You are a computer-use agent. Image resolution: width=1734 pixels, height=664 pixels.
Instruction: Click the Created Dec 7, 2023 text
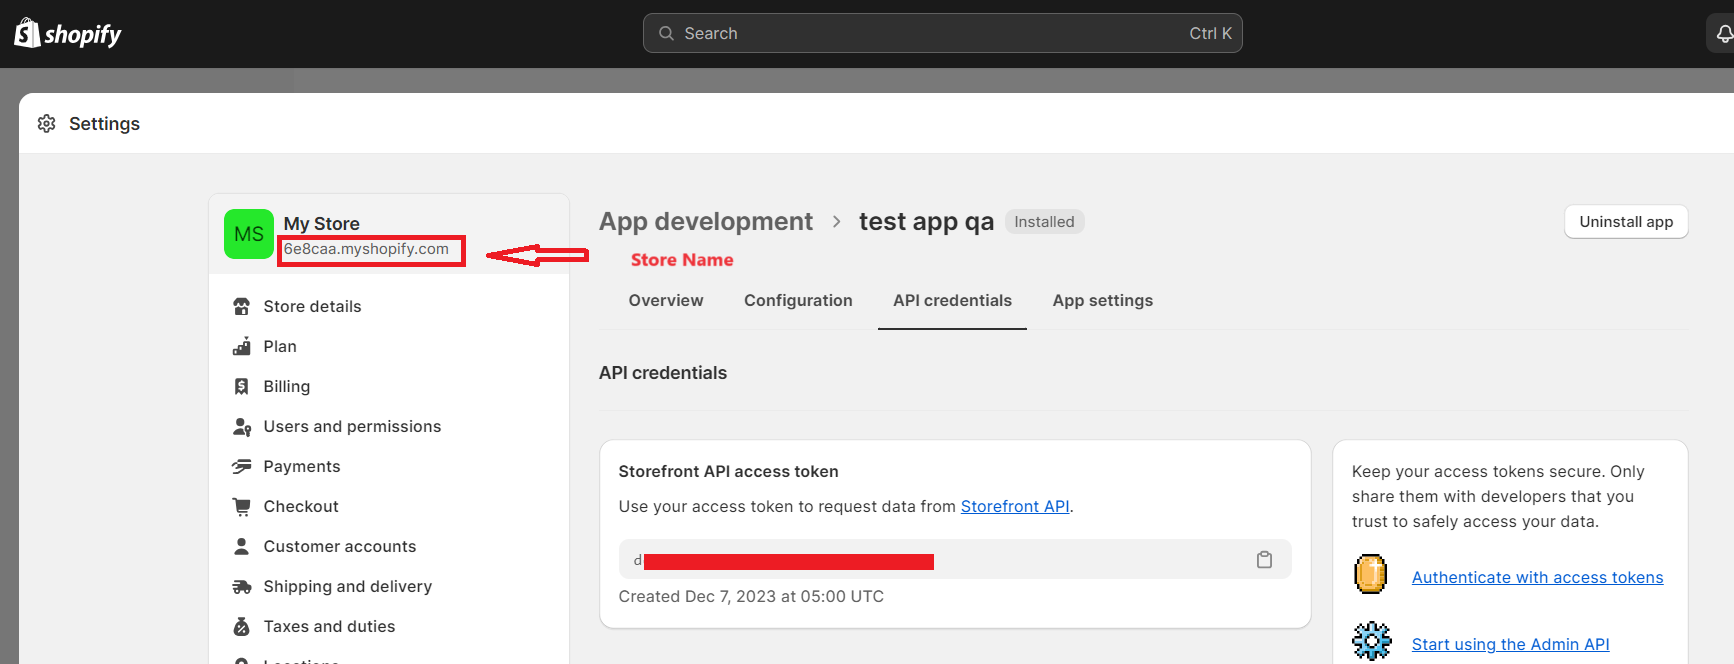[x=751, y=596]
